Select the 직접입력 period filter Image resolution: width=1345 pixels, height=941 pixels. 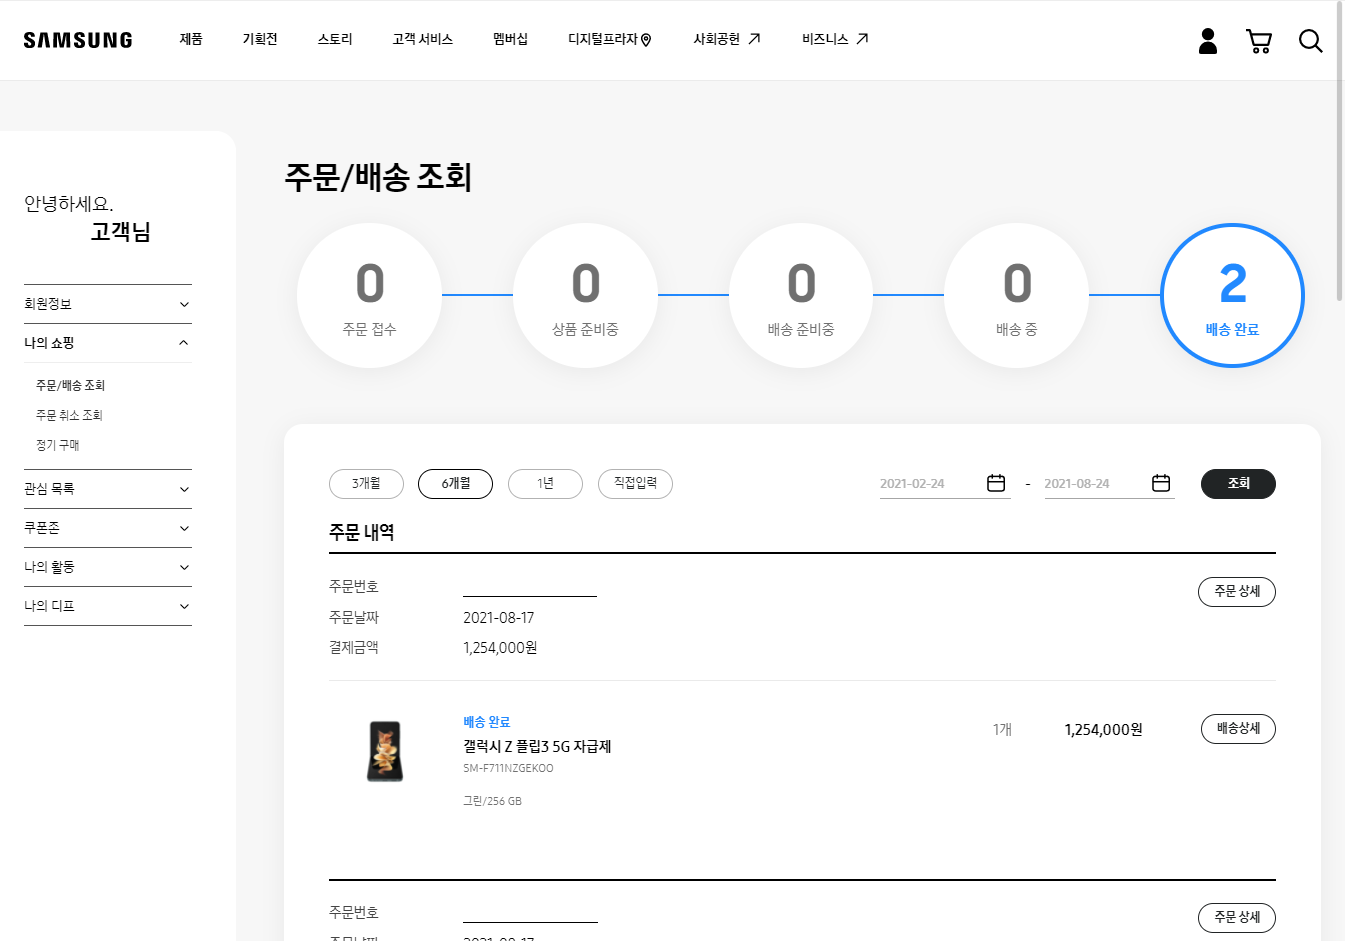(x=635, y=484)
